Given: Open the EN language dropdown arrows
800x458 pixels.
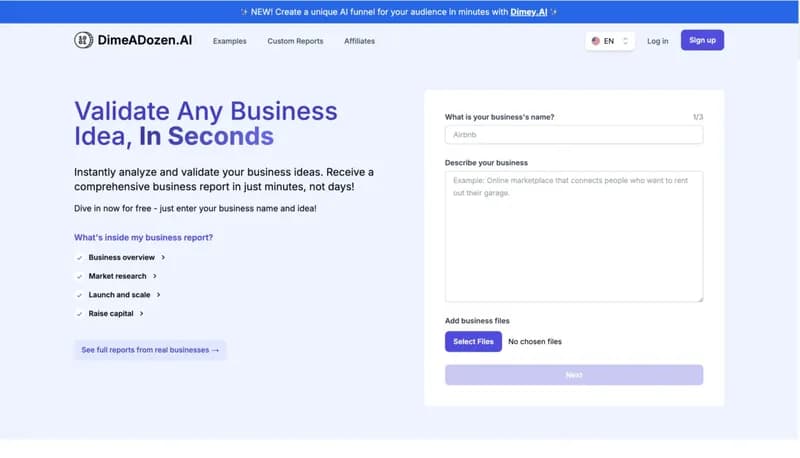Looking at the screenshot, I should coord(626,41).
